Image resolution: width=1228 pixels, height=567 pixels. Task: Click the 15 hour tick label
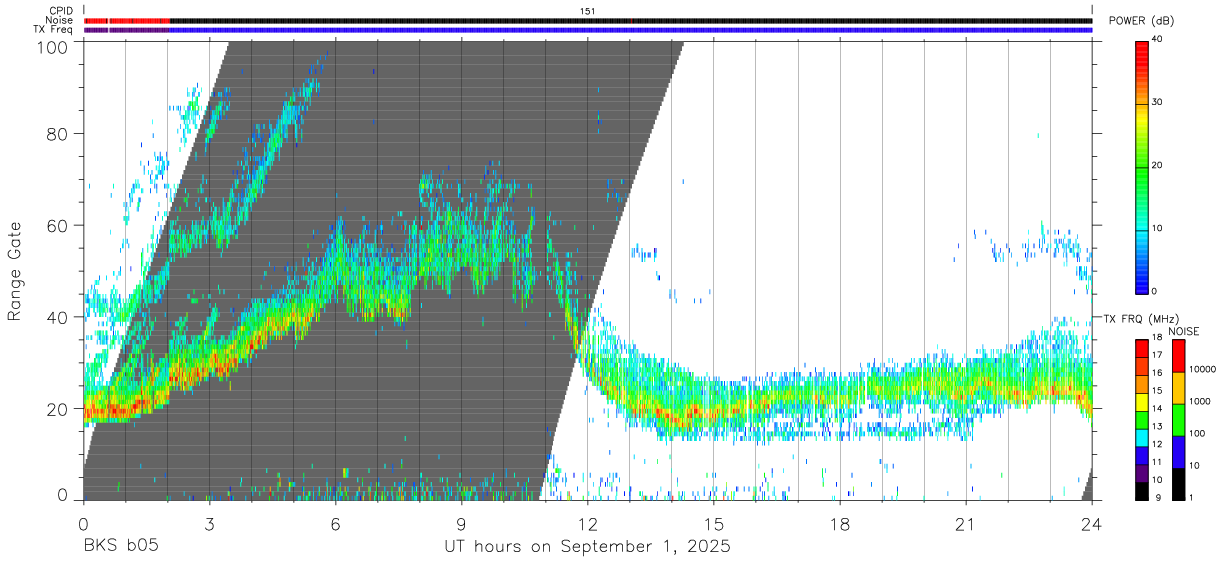(x=713, y=523)
